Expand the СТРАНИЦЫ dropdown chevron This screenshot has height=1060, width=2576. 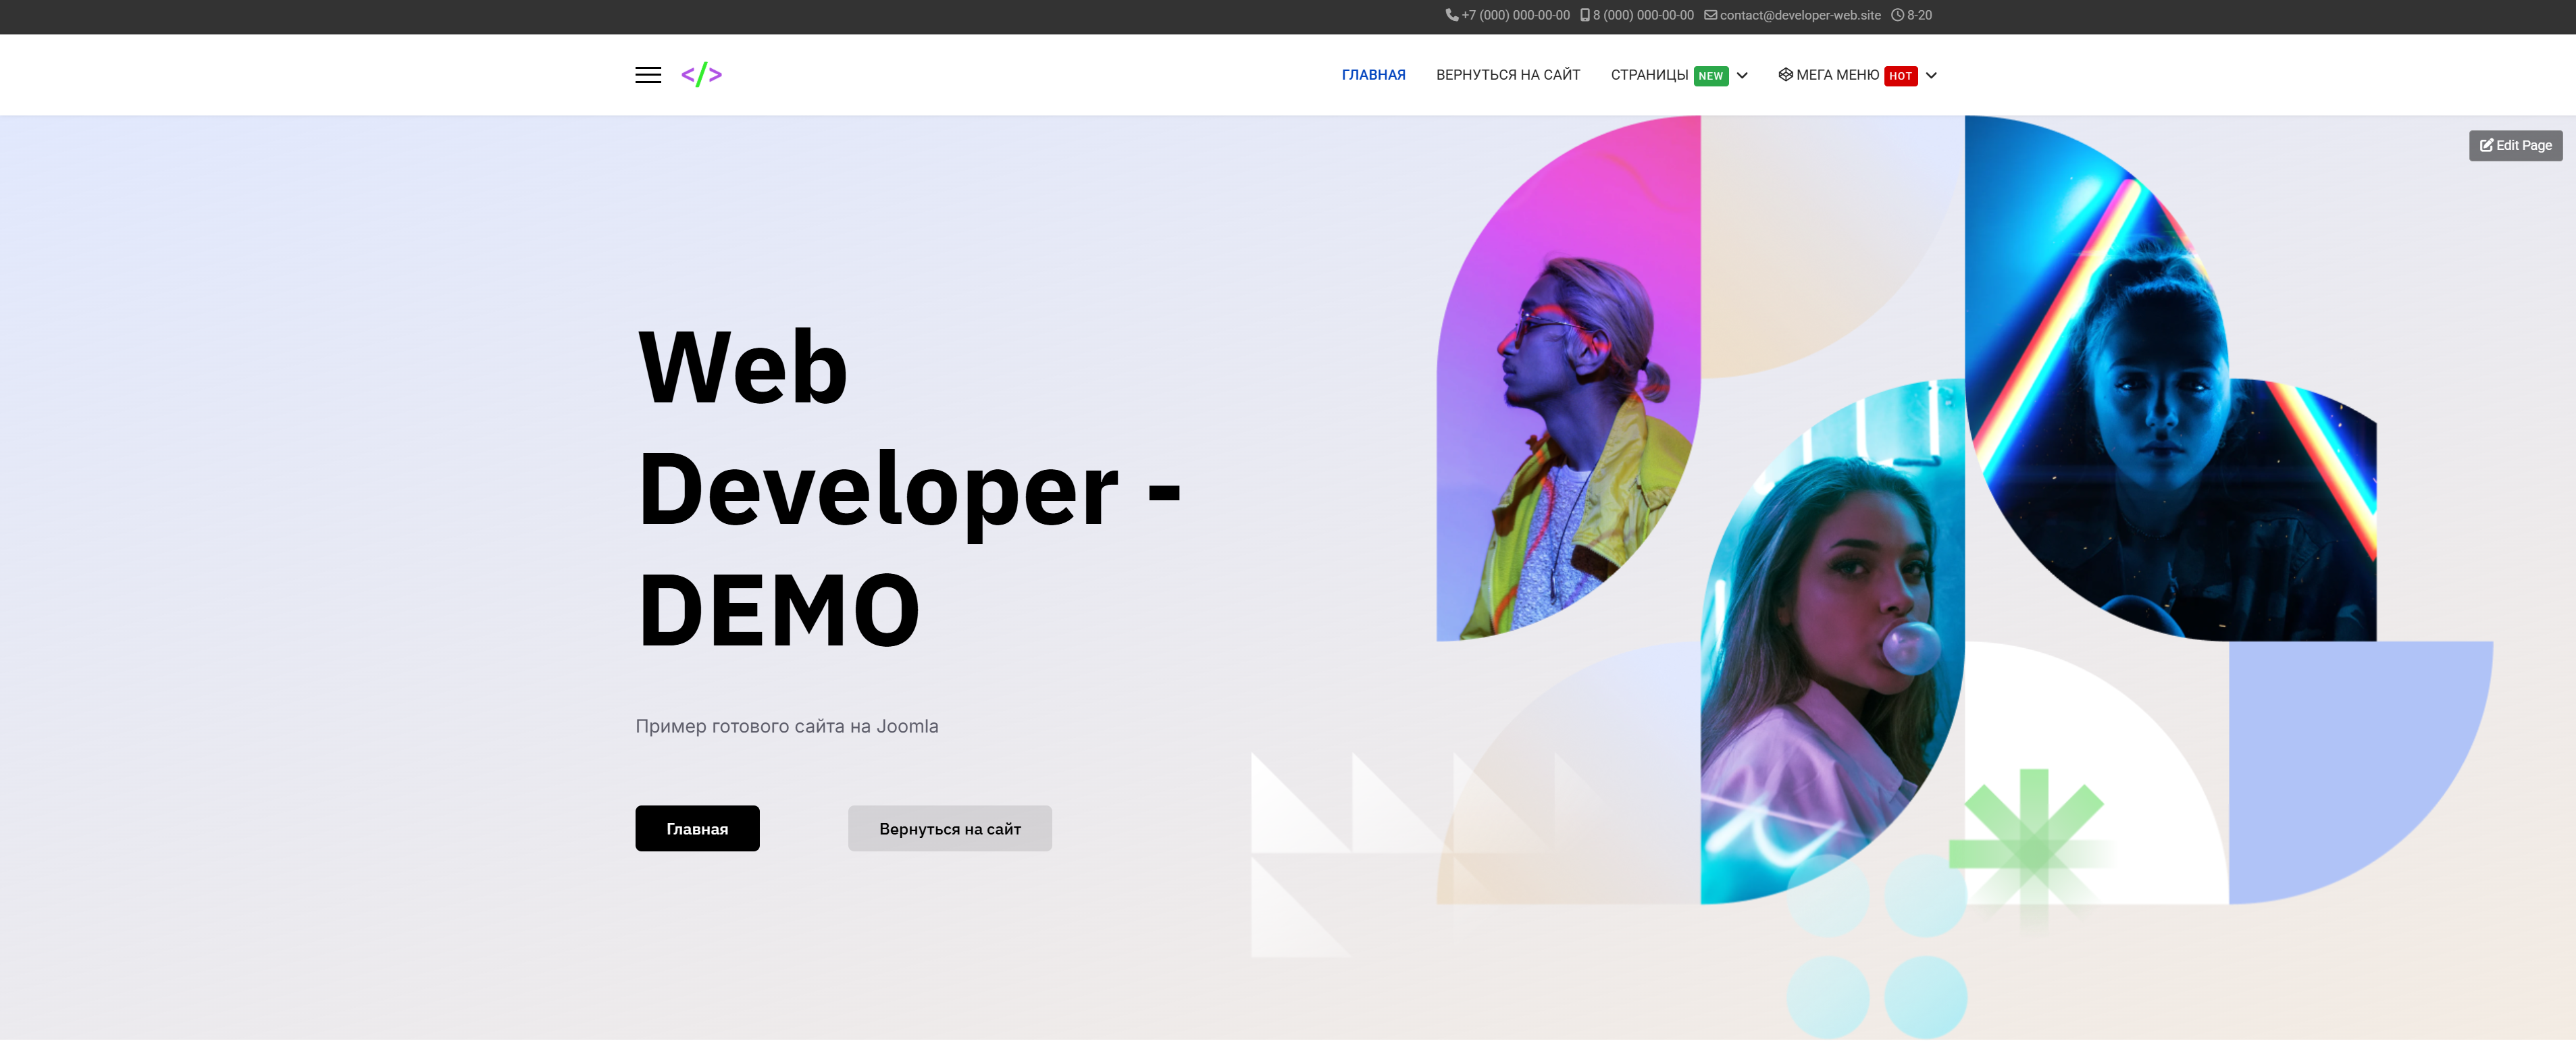pos(1742,76)
